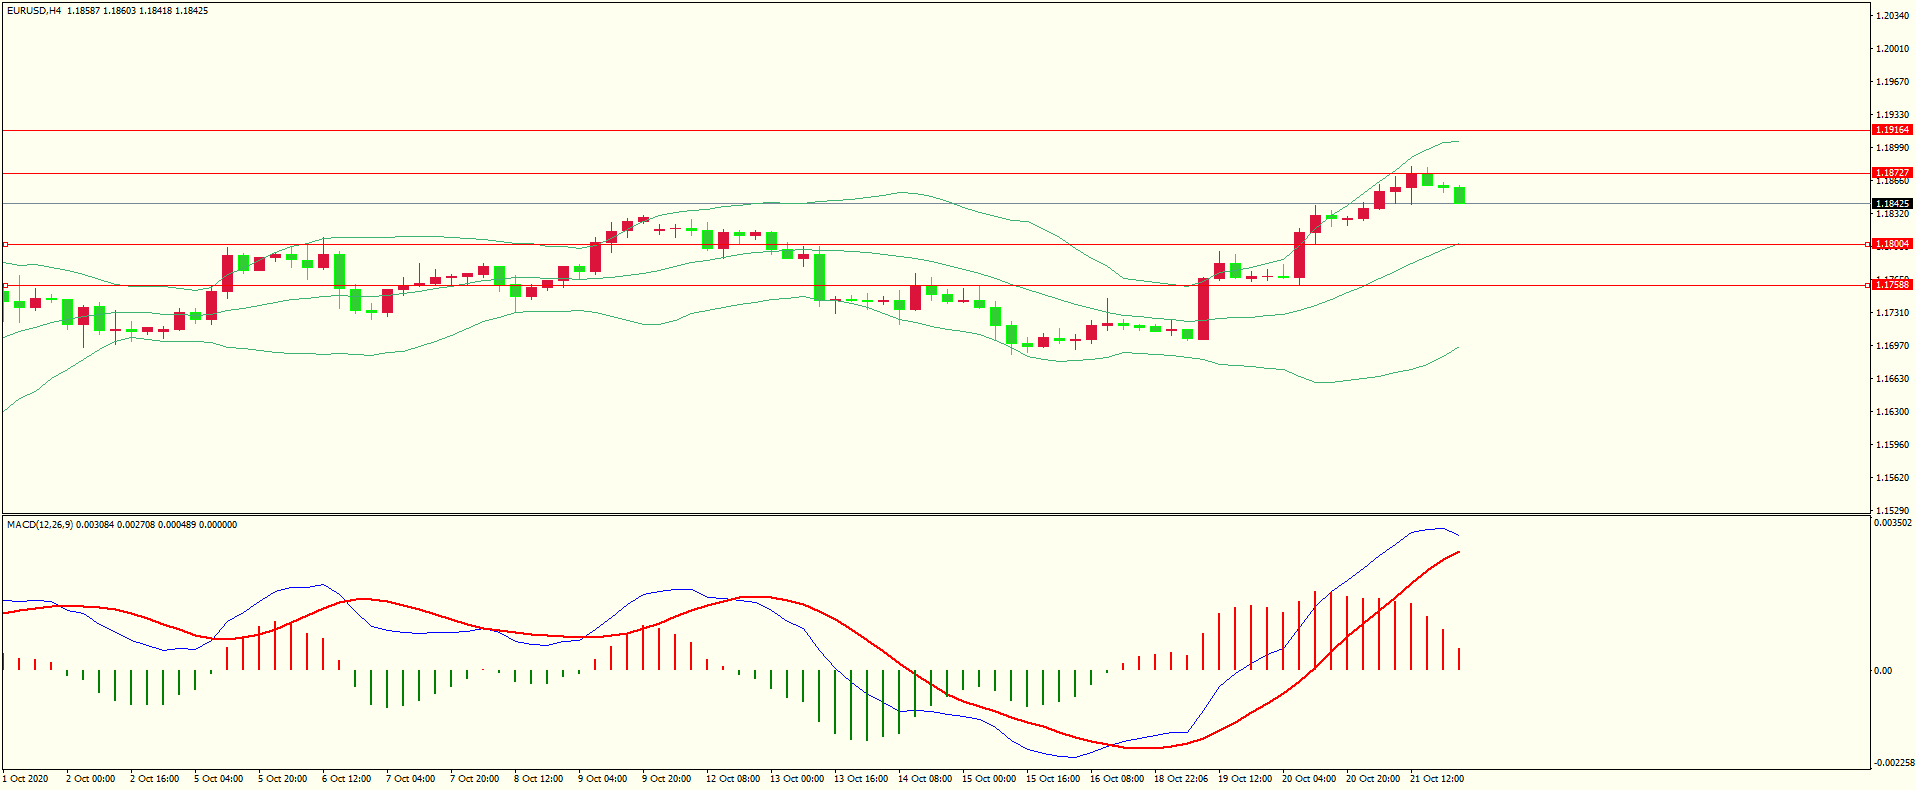Click the 9 Oct 04:00 time label
This screenshot has width=1916, height=790.
click(603, 779)
